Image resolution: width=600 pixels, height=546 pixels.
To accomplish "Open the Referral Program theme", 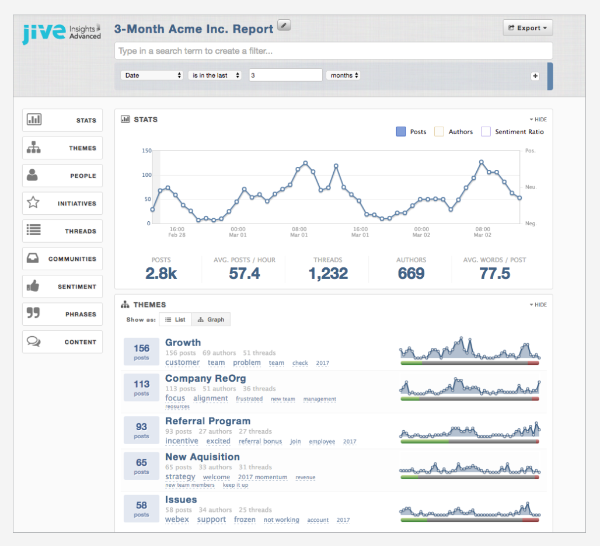I will pyautogui.click(x=208, y=421).
